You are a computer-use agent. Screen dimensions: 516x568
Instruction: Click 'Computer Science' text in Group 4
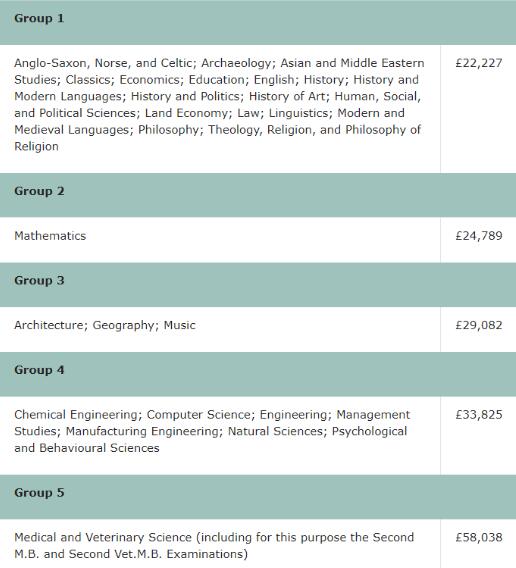tap(198, 414)
